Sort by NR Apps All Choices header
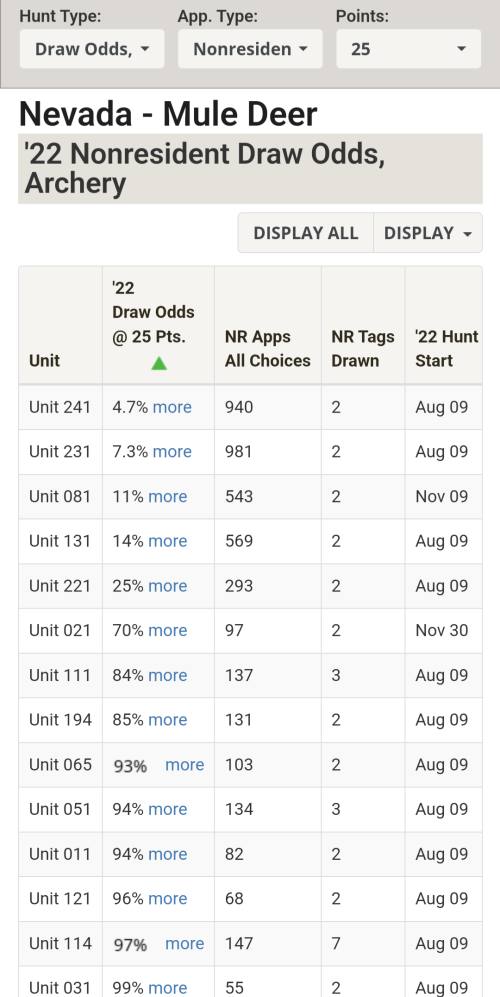Viewport: 500px width, 997px height. click(268, 348)
